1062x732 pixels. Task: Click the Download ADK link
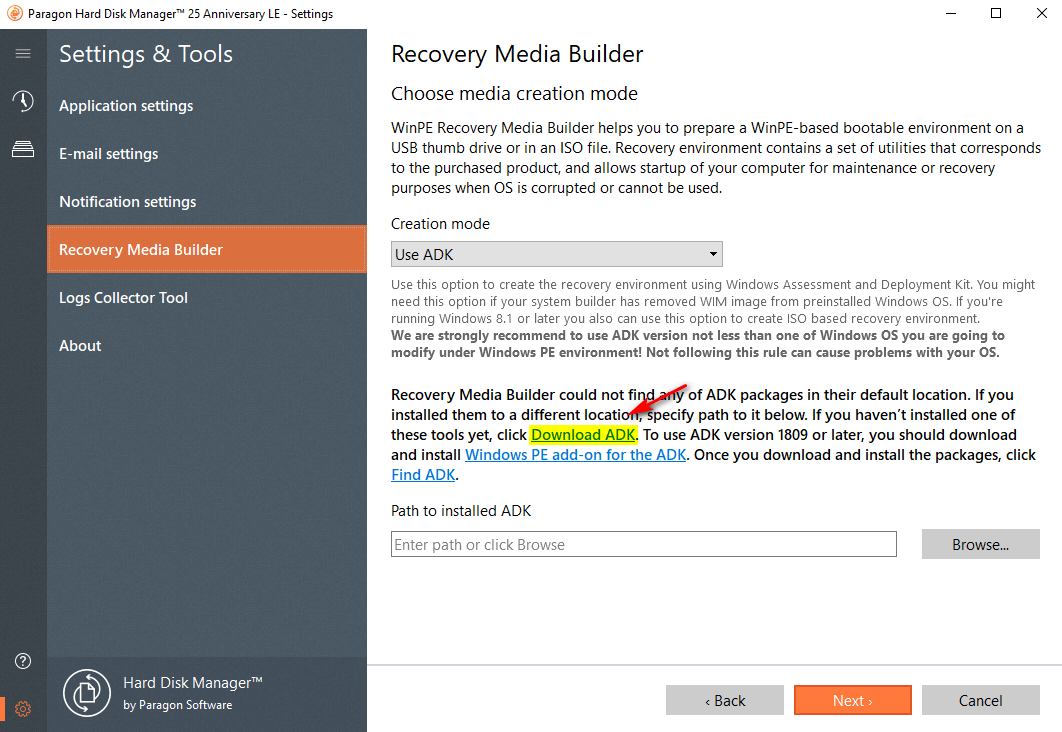pos(583,435)
